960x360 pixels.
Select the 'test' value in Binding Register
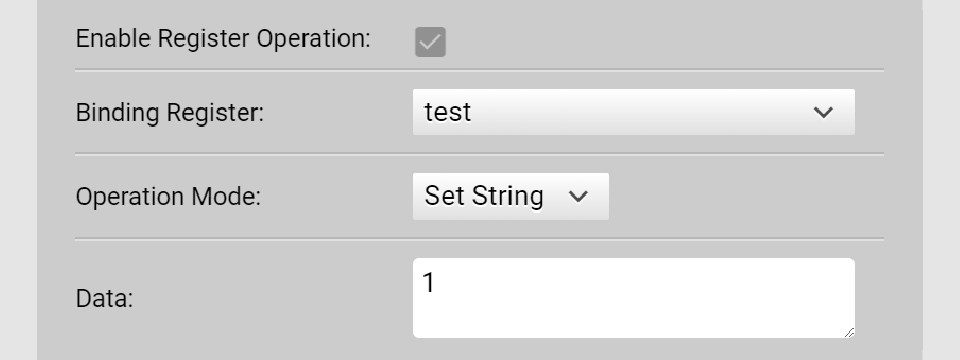click(x=448, y=112)
